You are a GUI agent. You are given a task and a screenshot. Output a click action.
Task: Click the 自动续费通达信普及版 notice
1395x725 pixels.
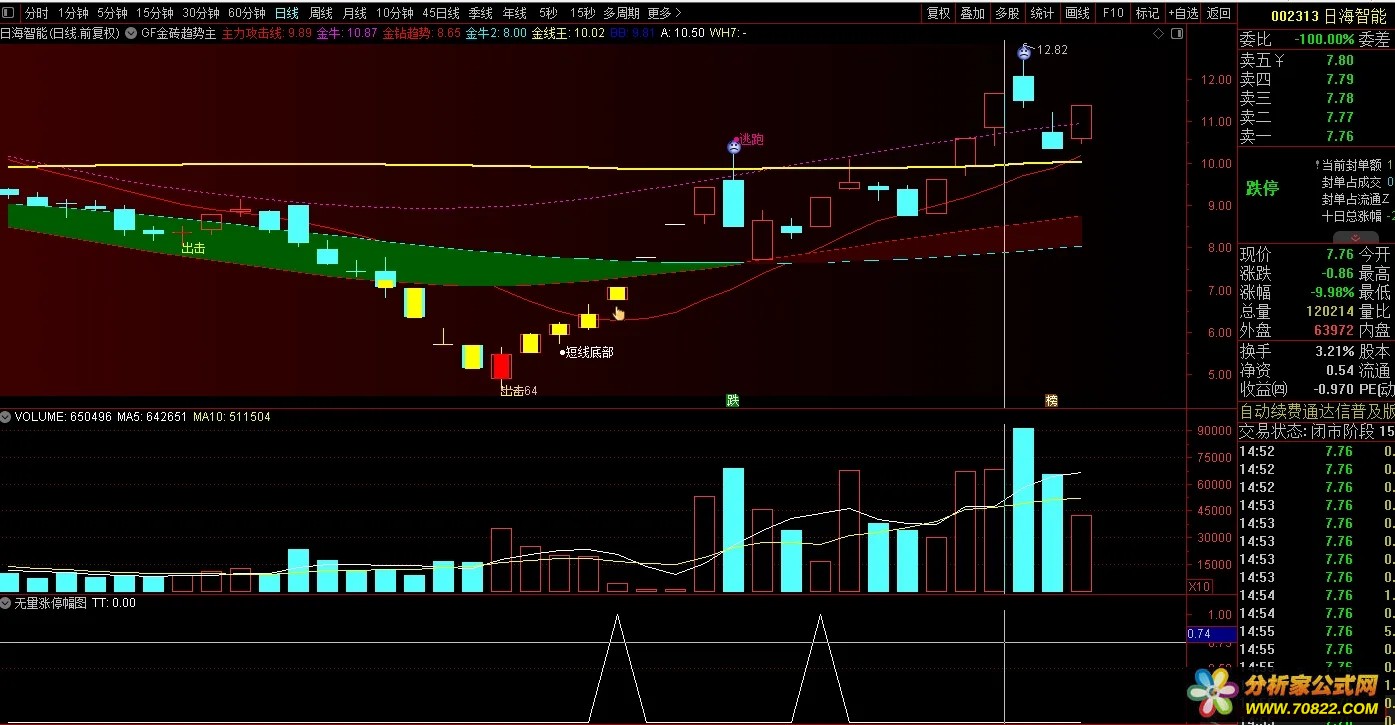(1317, 411)
